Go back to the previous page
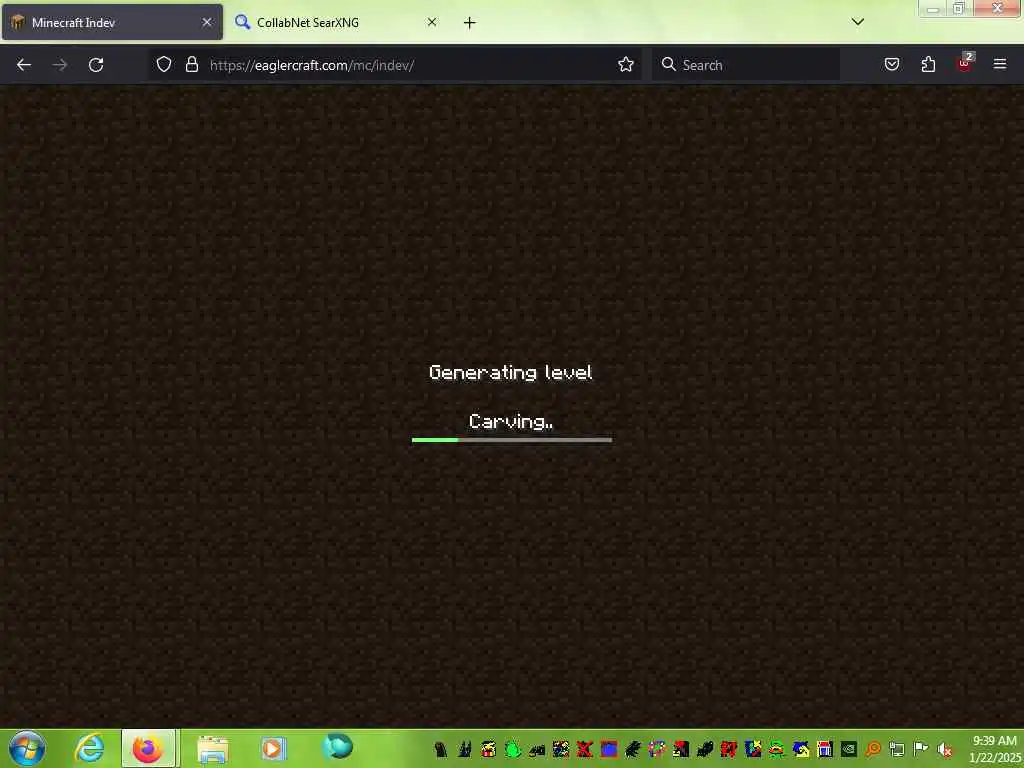This screenshot has width=1024, height=768. (x=24, y=65)
